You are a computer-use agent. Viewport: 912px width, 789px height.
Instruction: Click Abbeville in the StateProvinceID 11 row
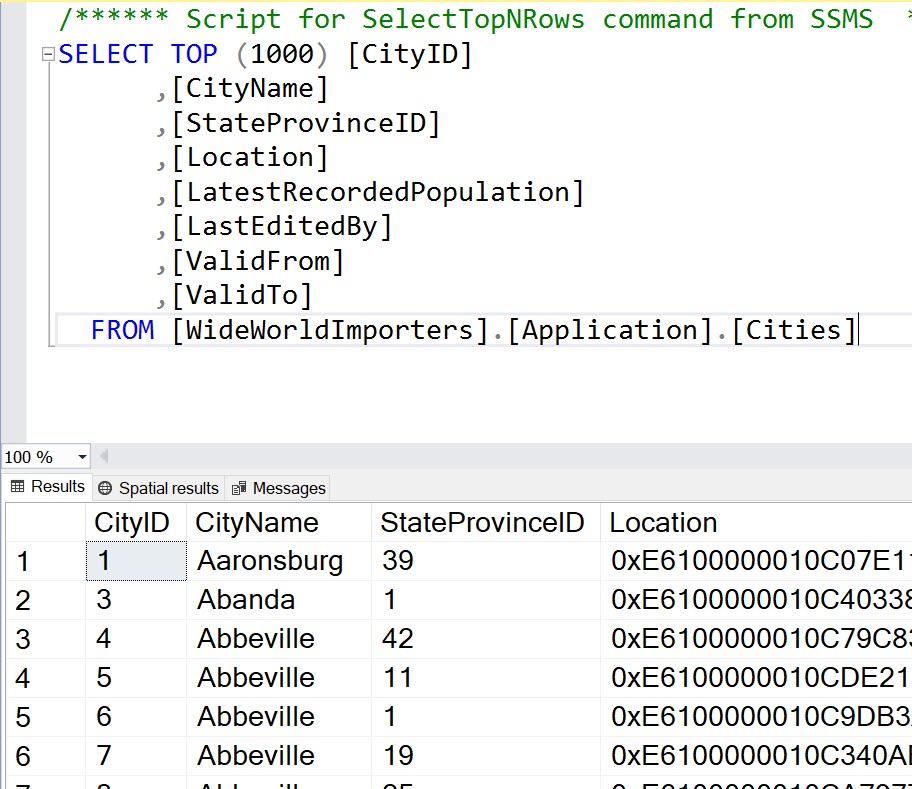point(279,678)
